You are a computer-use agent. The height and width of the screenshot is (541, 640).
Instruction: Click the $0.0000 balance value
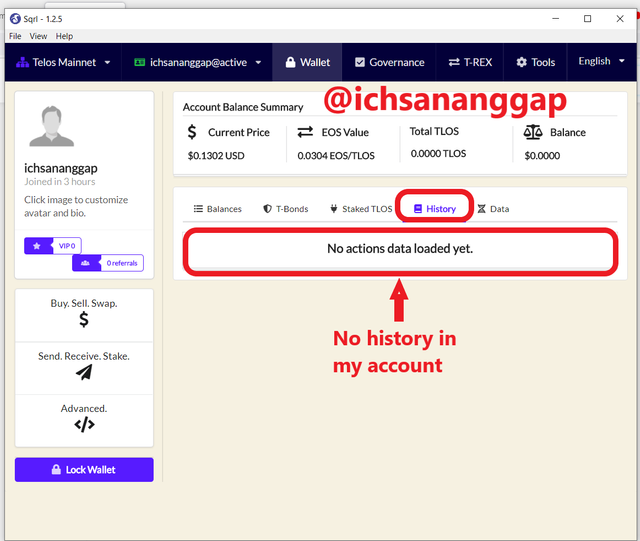(542, 156)
